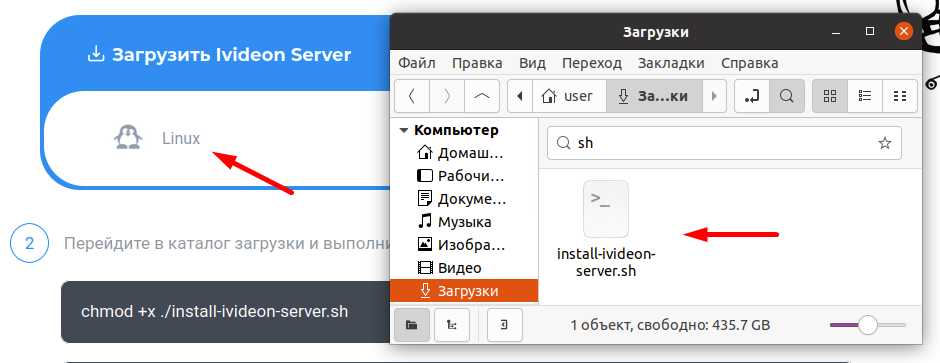Show tree view sidebar button

pyautogui.click(x=451, y=325)
